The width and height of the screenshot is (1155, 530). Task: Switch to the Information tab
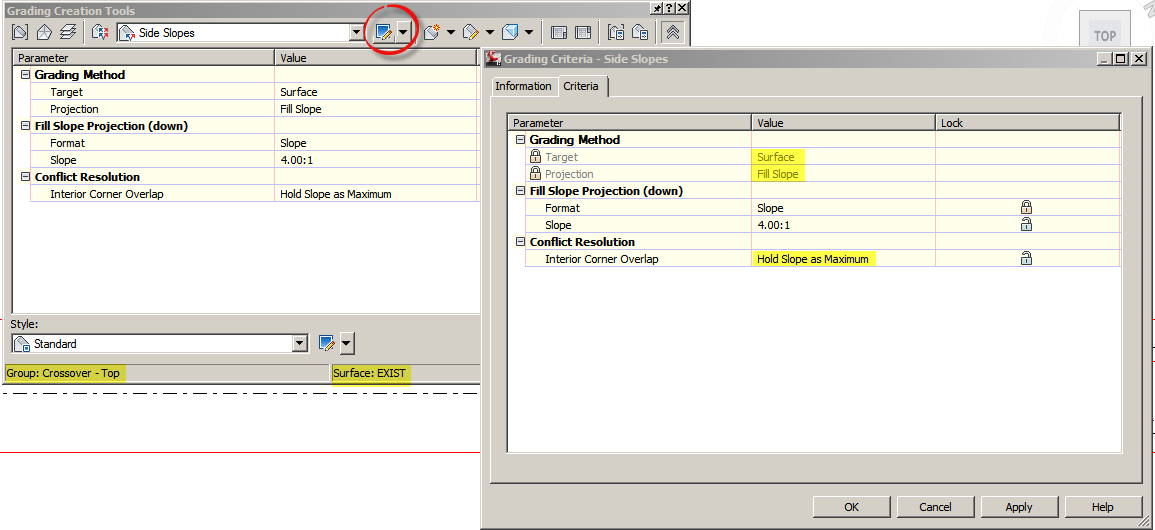tap(523, 86)
